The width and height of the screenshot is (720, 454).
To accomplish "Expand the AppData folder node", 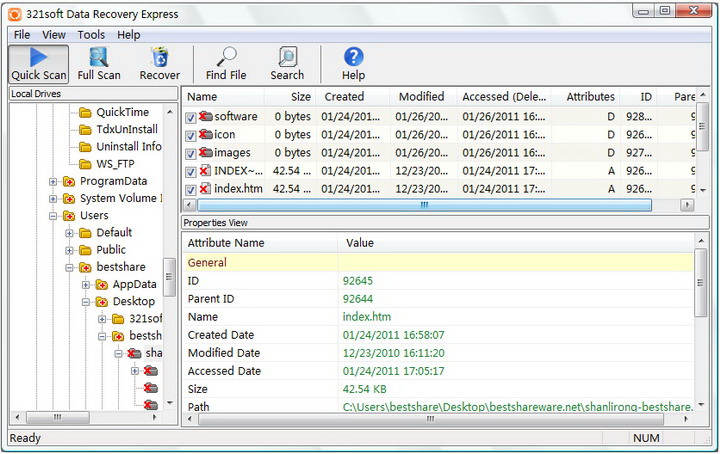I will coord(86,284).
